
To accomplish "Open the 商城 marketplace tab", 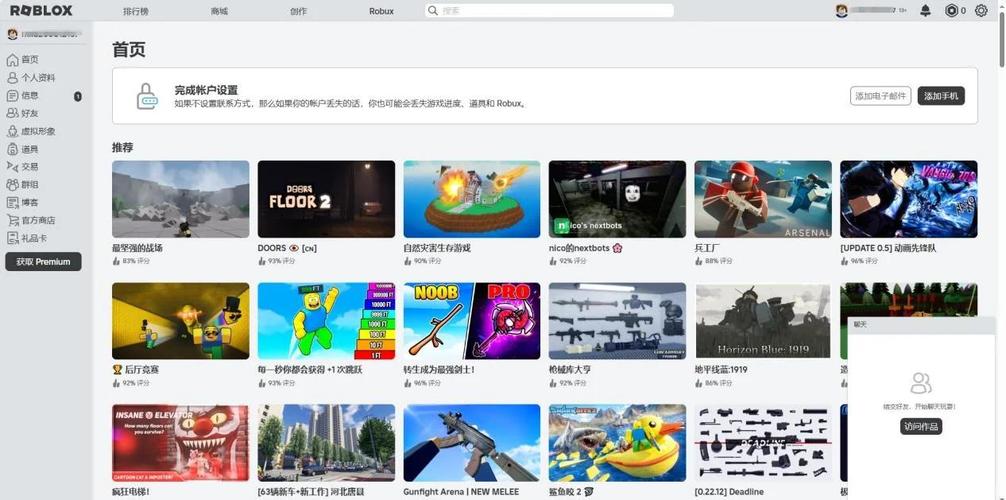I will [x=219, y=11].
